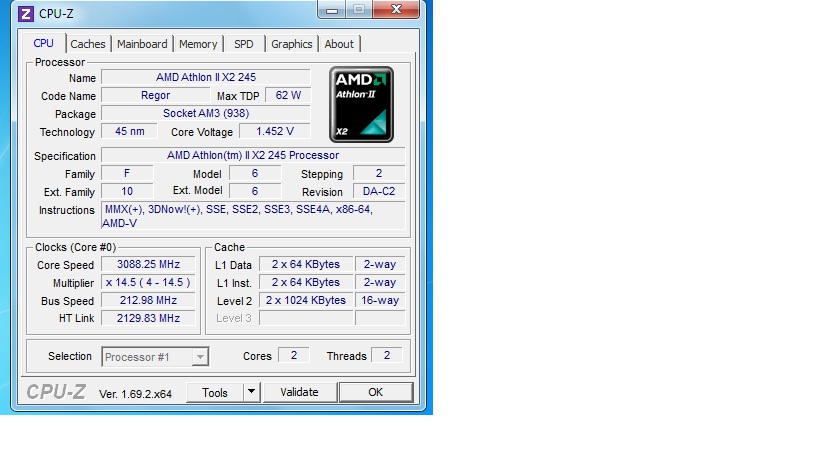Click the Threads count value

point(387,355)
